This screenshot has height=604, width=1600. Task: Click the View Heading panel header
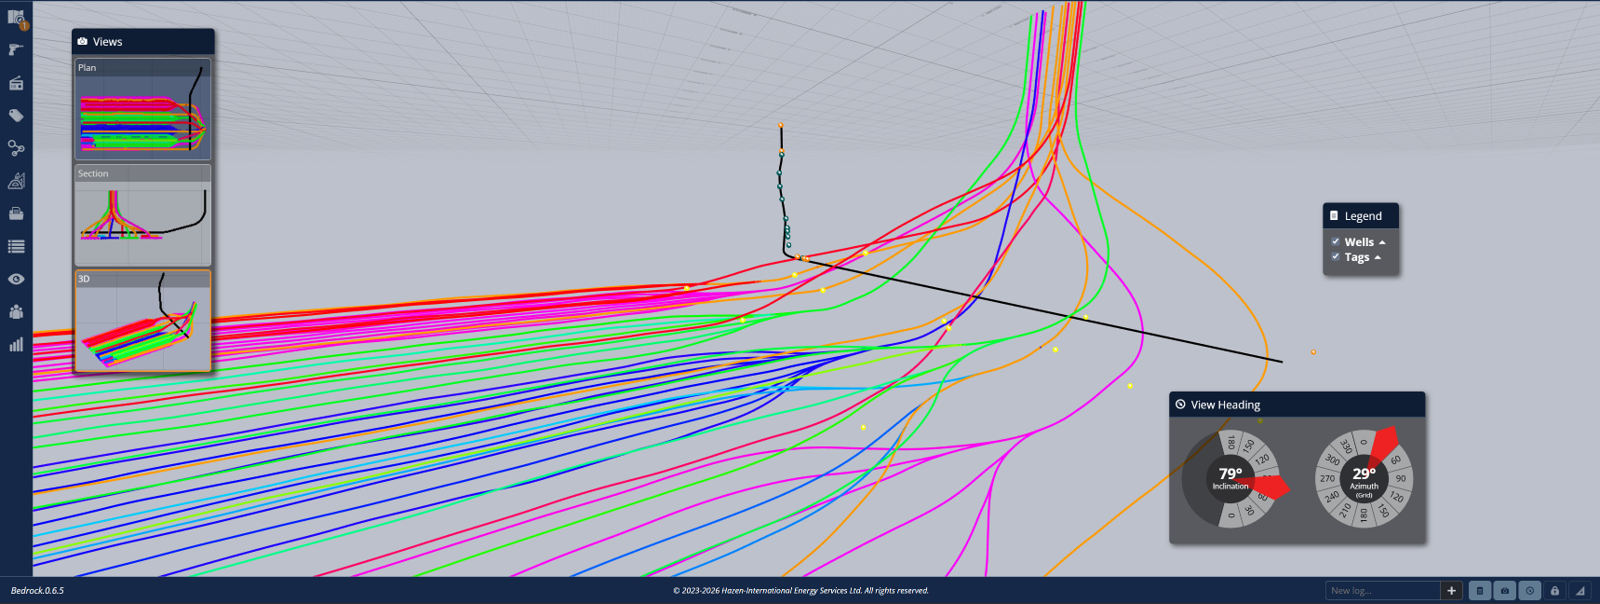[1297, 405]
